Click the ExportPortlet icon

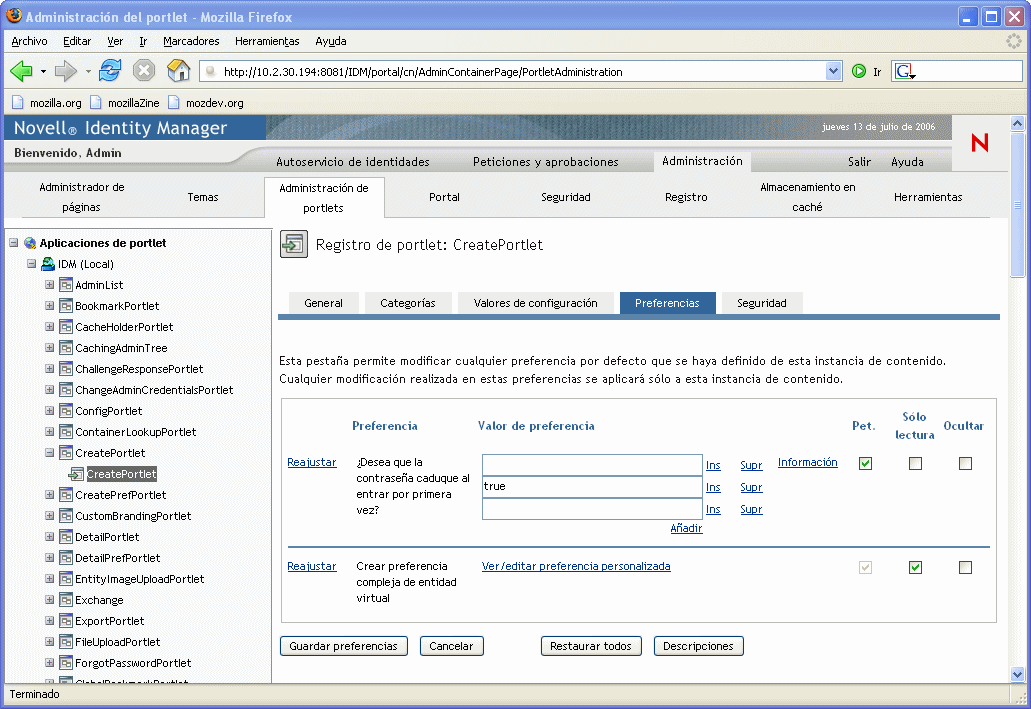coord(66,621)
